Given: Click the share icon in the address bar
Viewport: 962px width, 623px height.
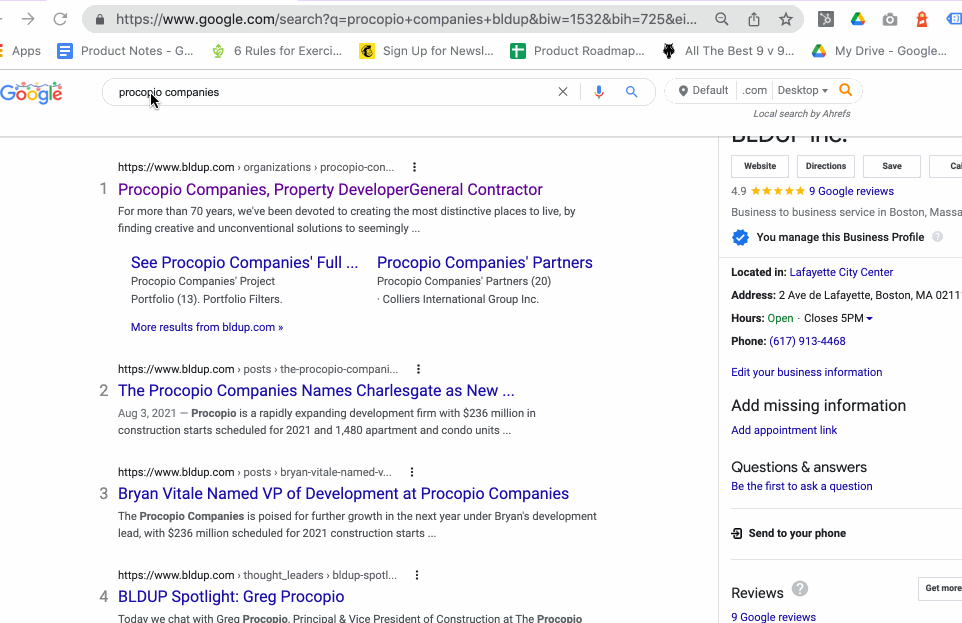Looking at the screenshot, I should point(754,19).
